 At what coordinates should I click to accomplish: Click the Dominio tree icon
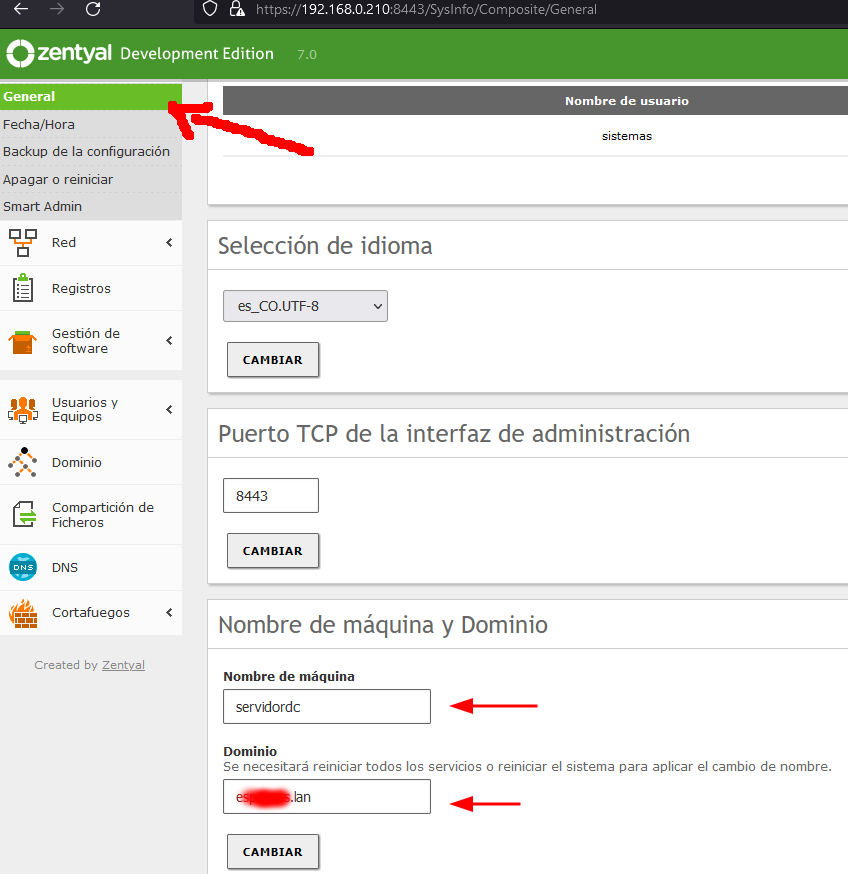point(23,462)
